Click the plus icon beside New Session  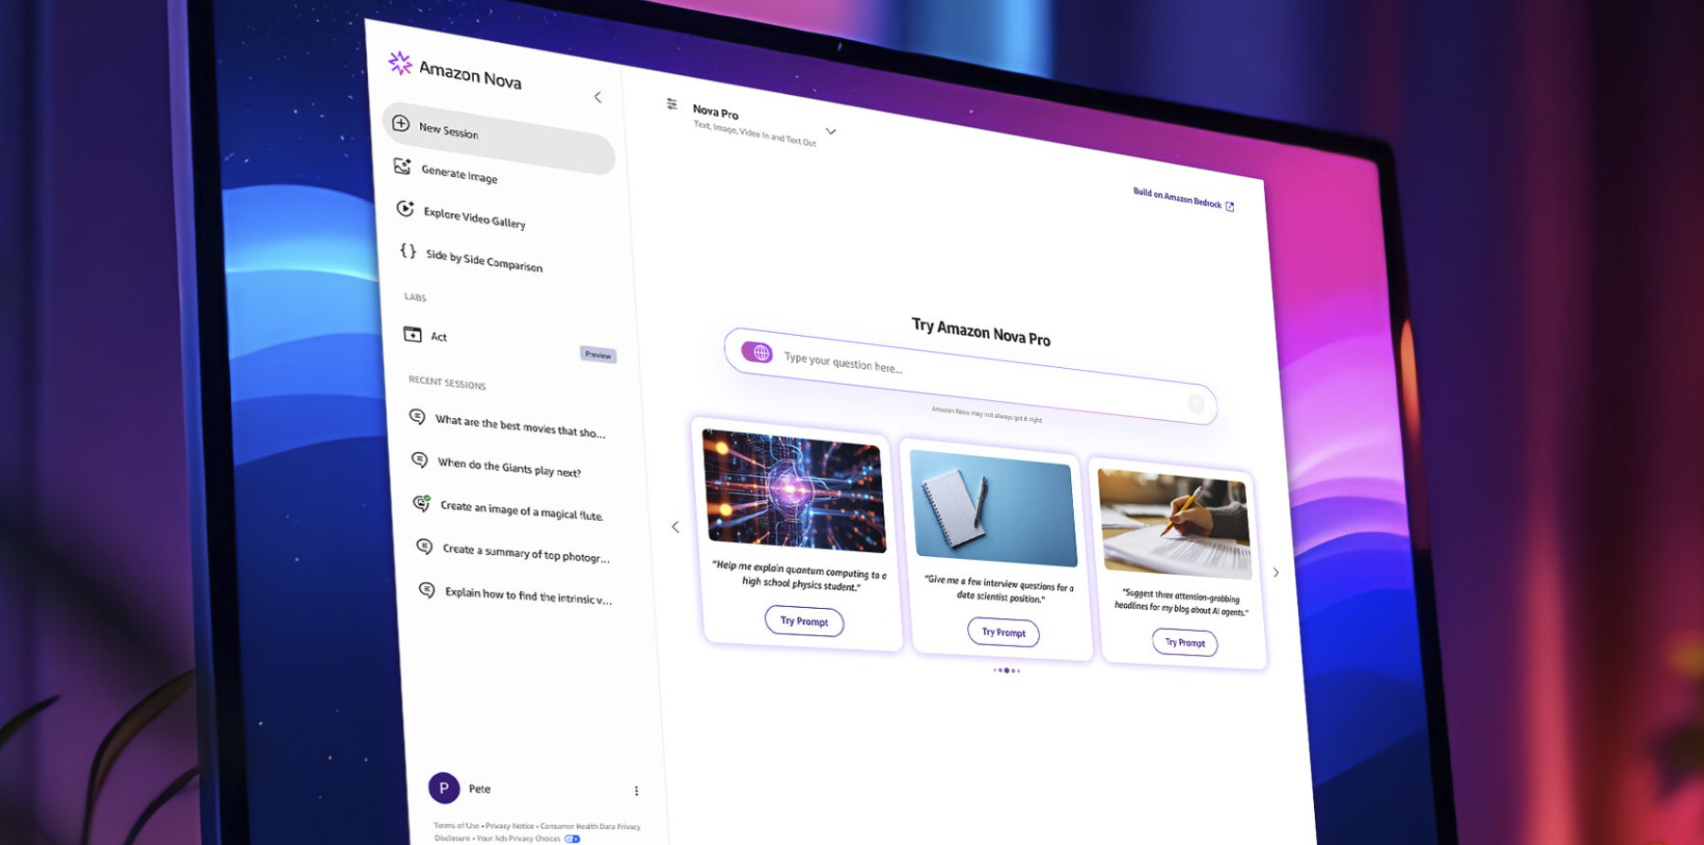tap(401, 123)
